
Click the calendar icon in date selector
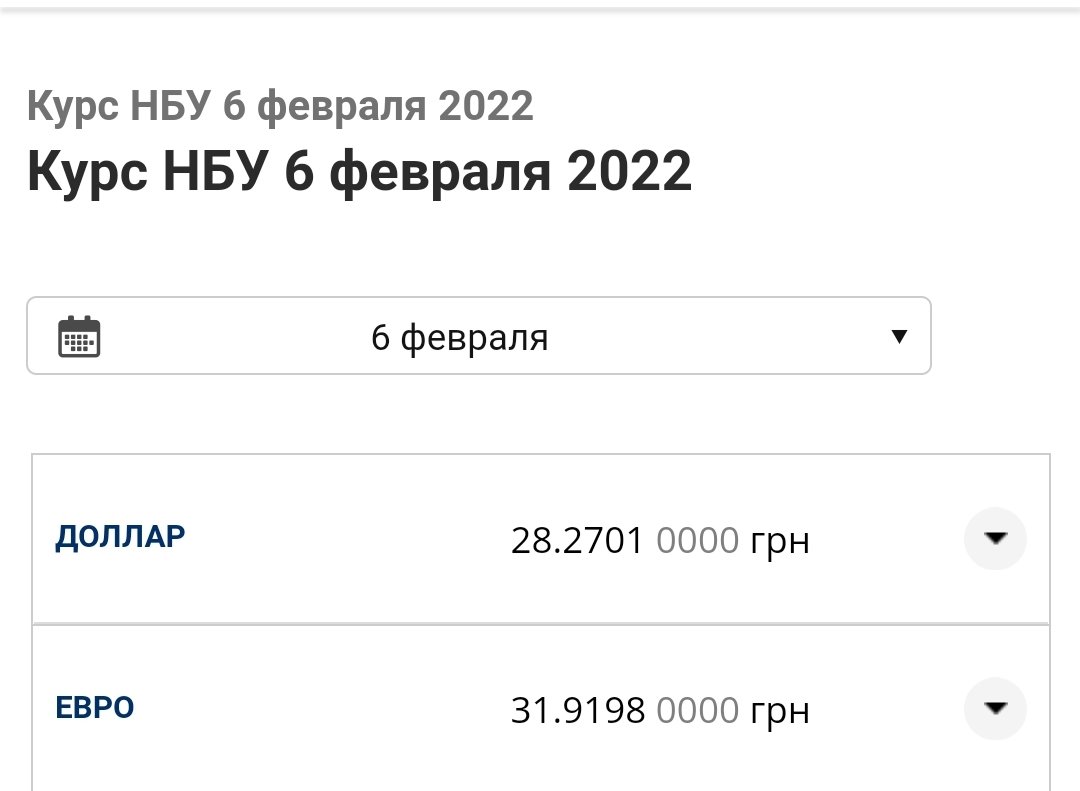click(x=80, y=336)
